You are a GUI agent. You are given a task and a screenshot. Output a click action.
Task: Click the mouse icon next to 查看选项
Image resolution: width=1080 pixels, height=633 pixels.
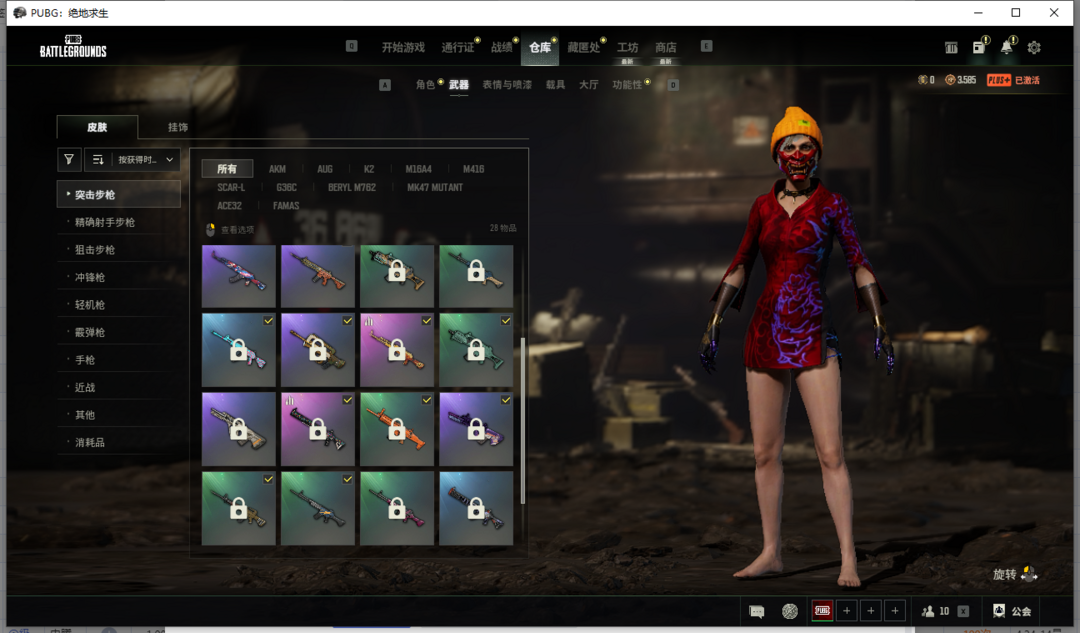click(211, 229)
